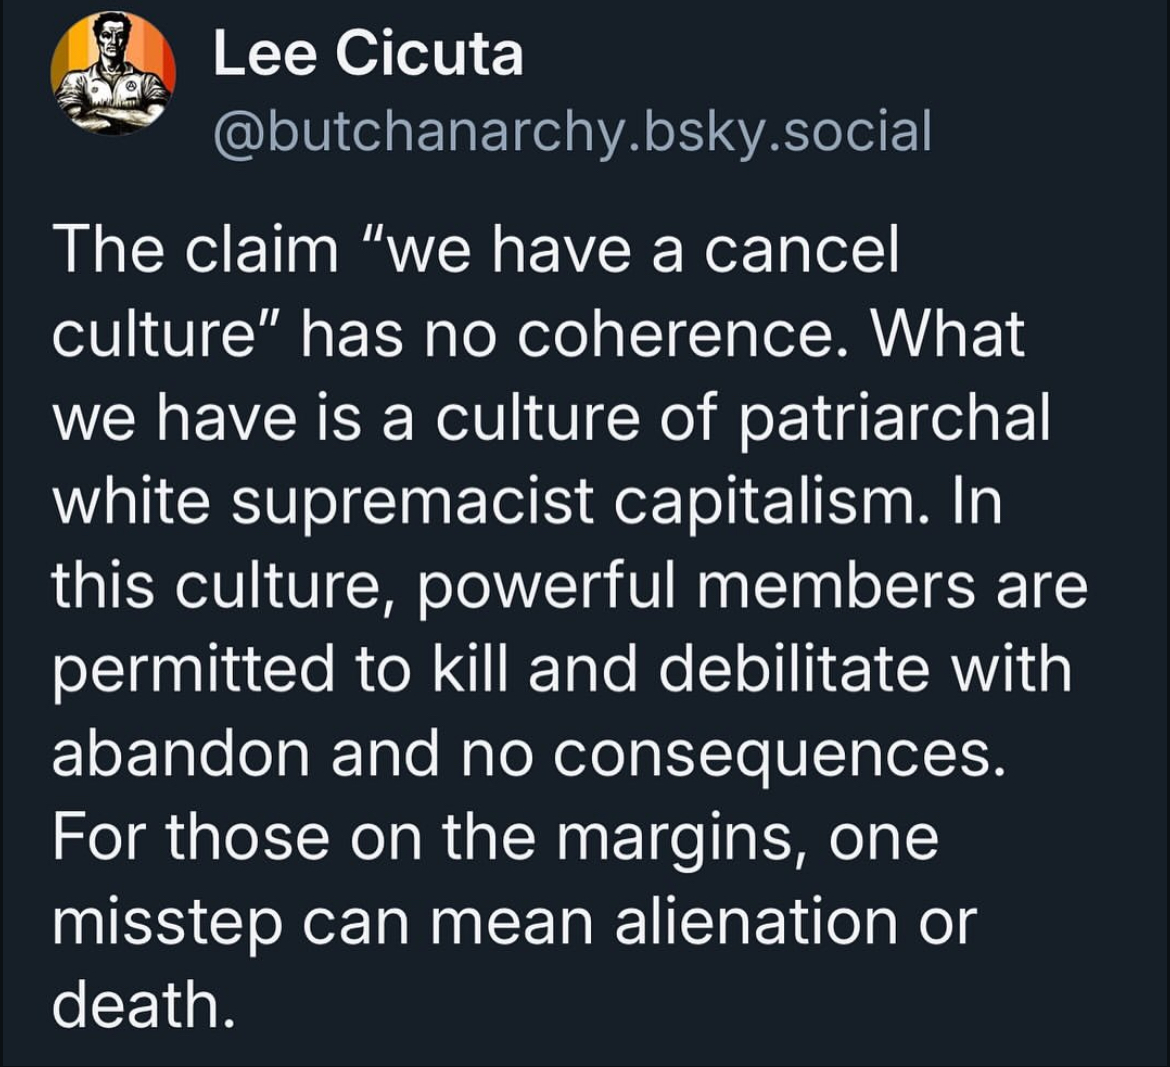1170x1067 pixels.
Task: Open the Lee Cicuta display name
Action: (x=367, y=53)
